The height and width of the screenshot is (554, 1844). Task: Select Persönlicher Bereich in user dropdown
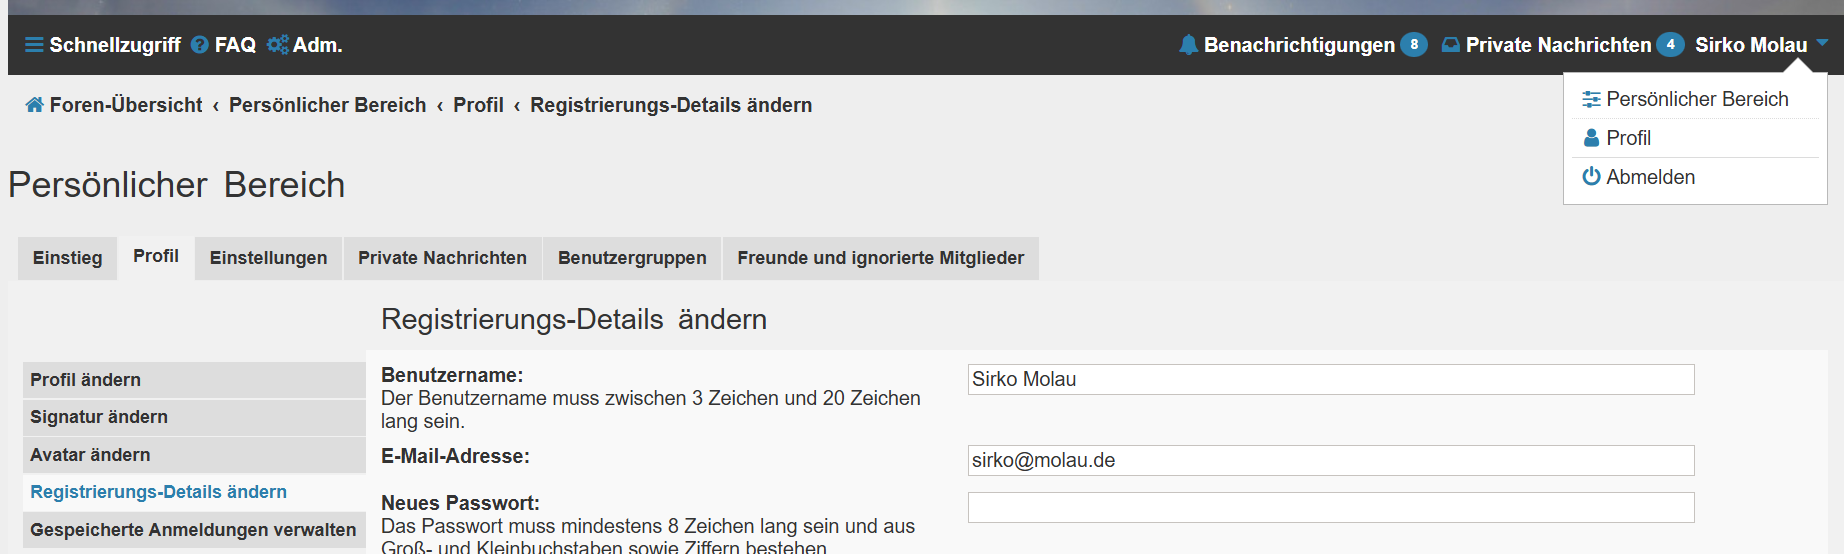pos(1696,99)
